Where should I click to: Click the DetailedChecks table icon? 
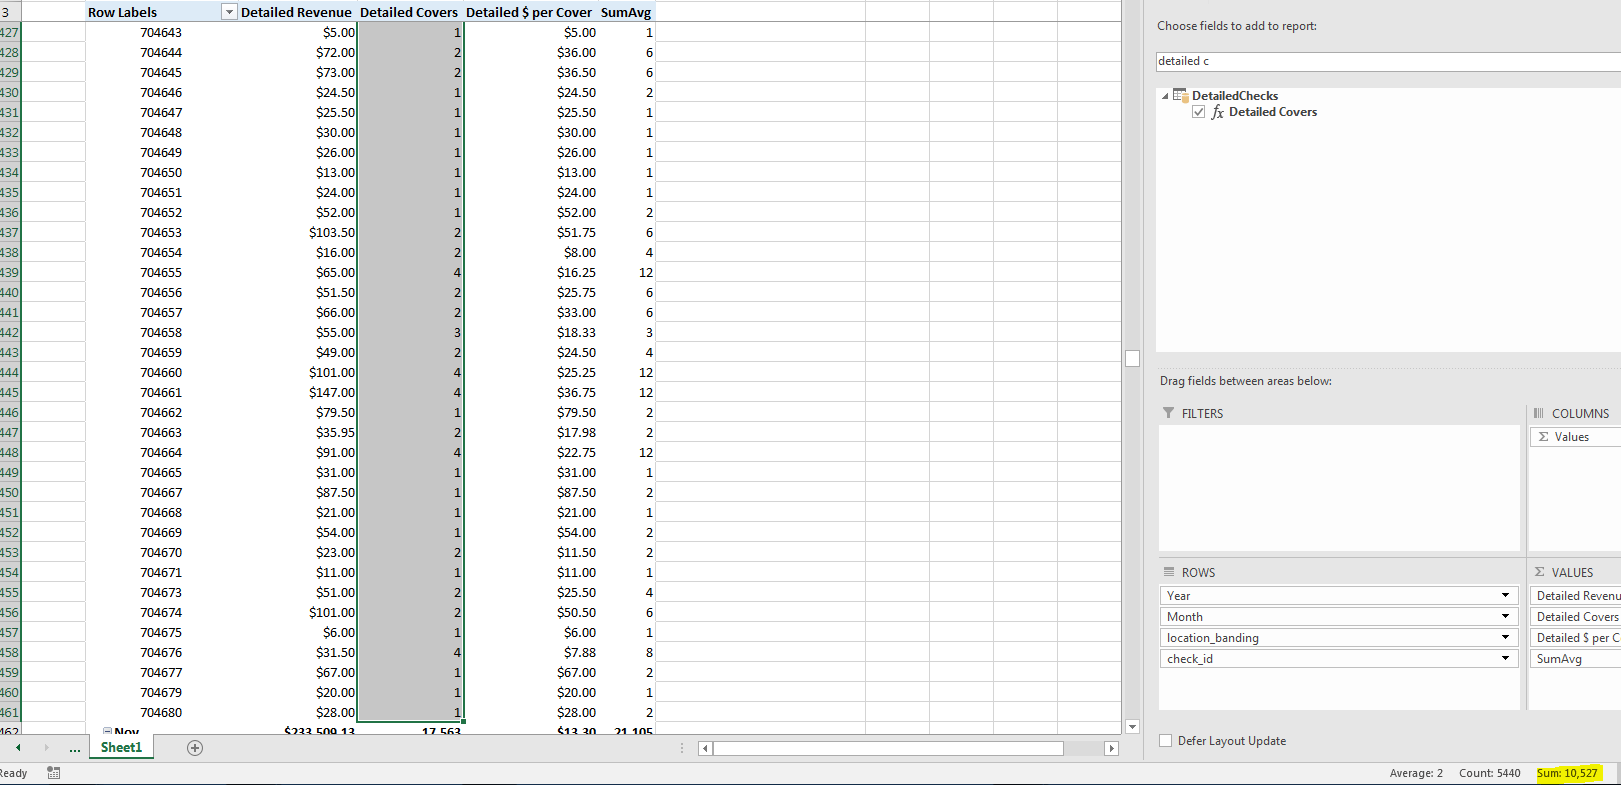point(1181,96)
